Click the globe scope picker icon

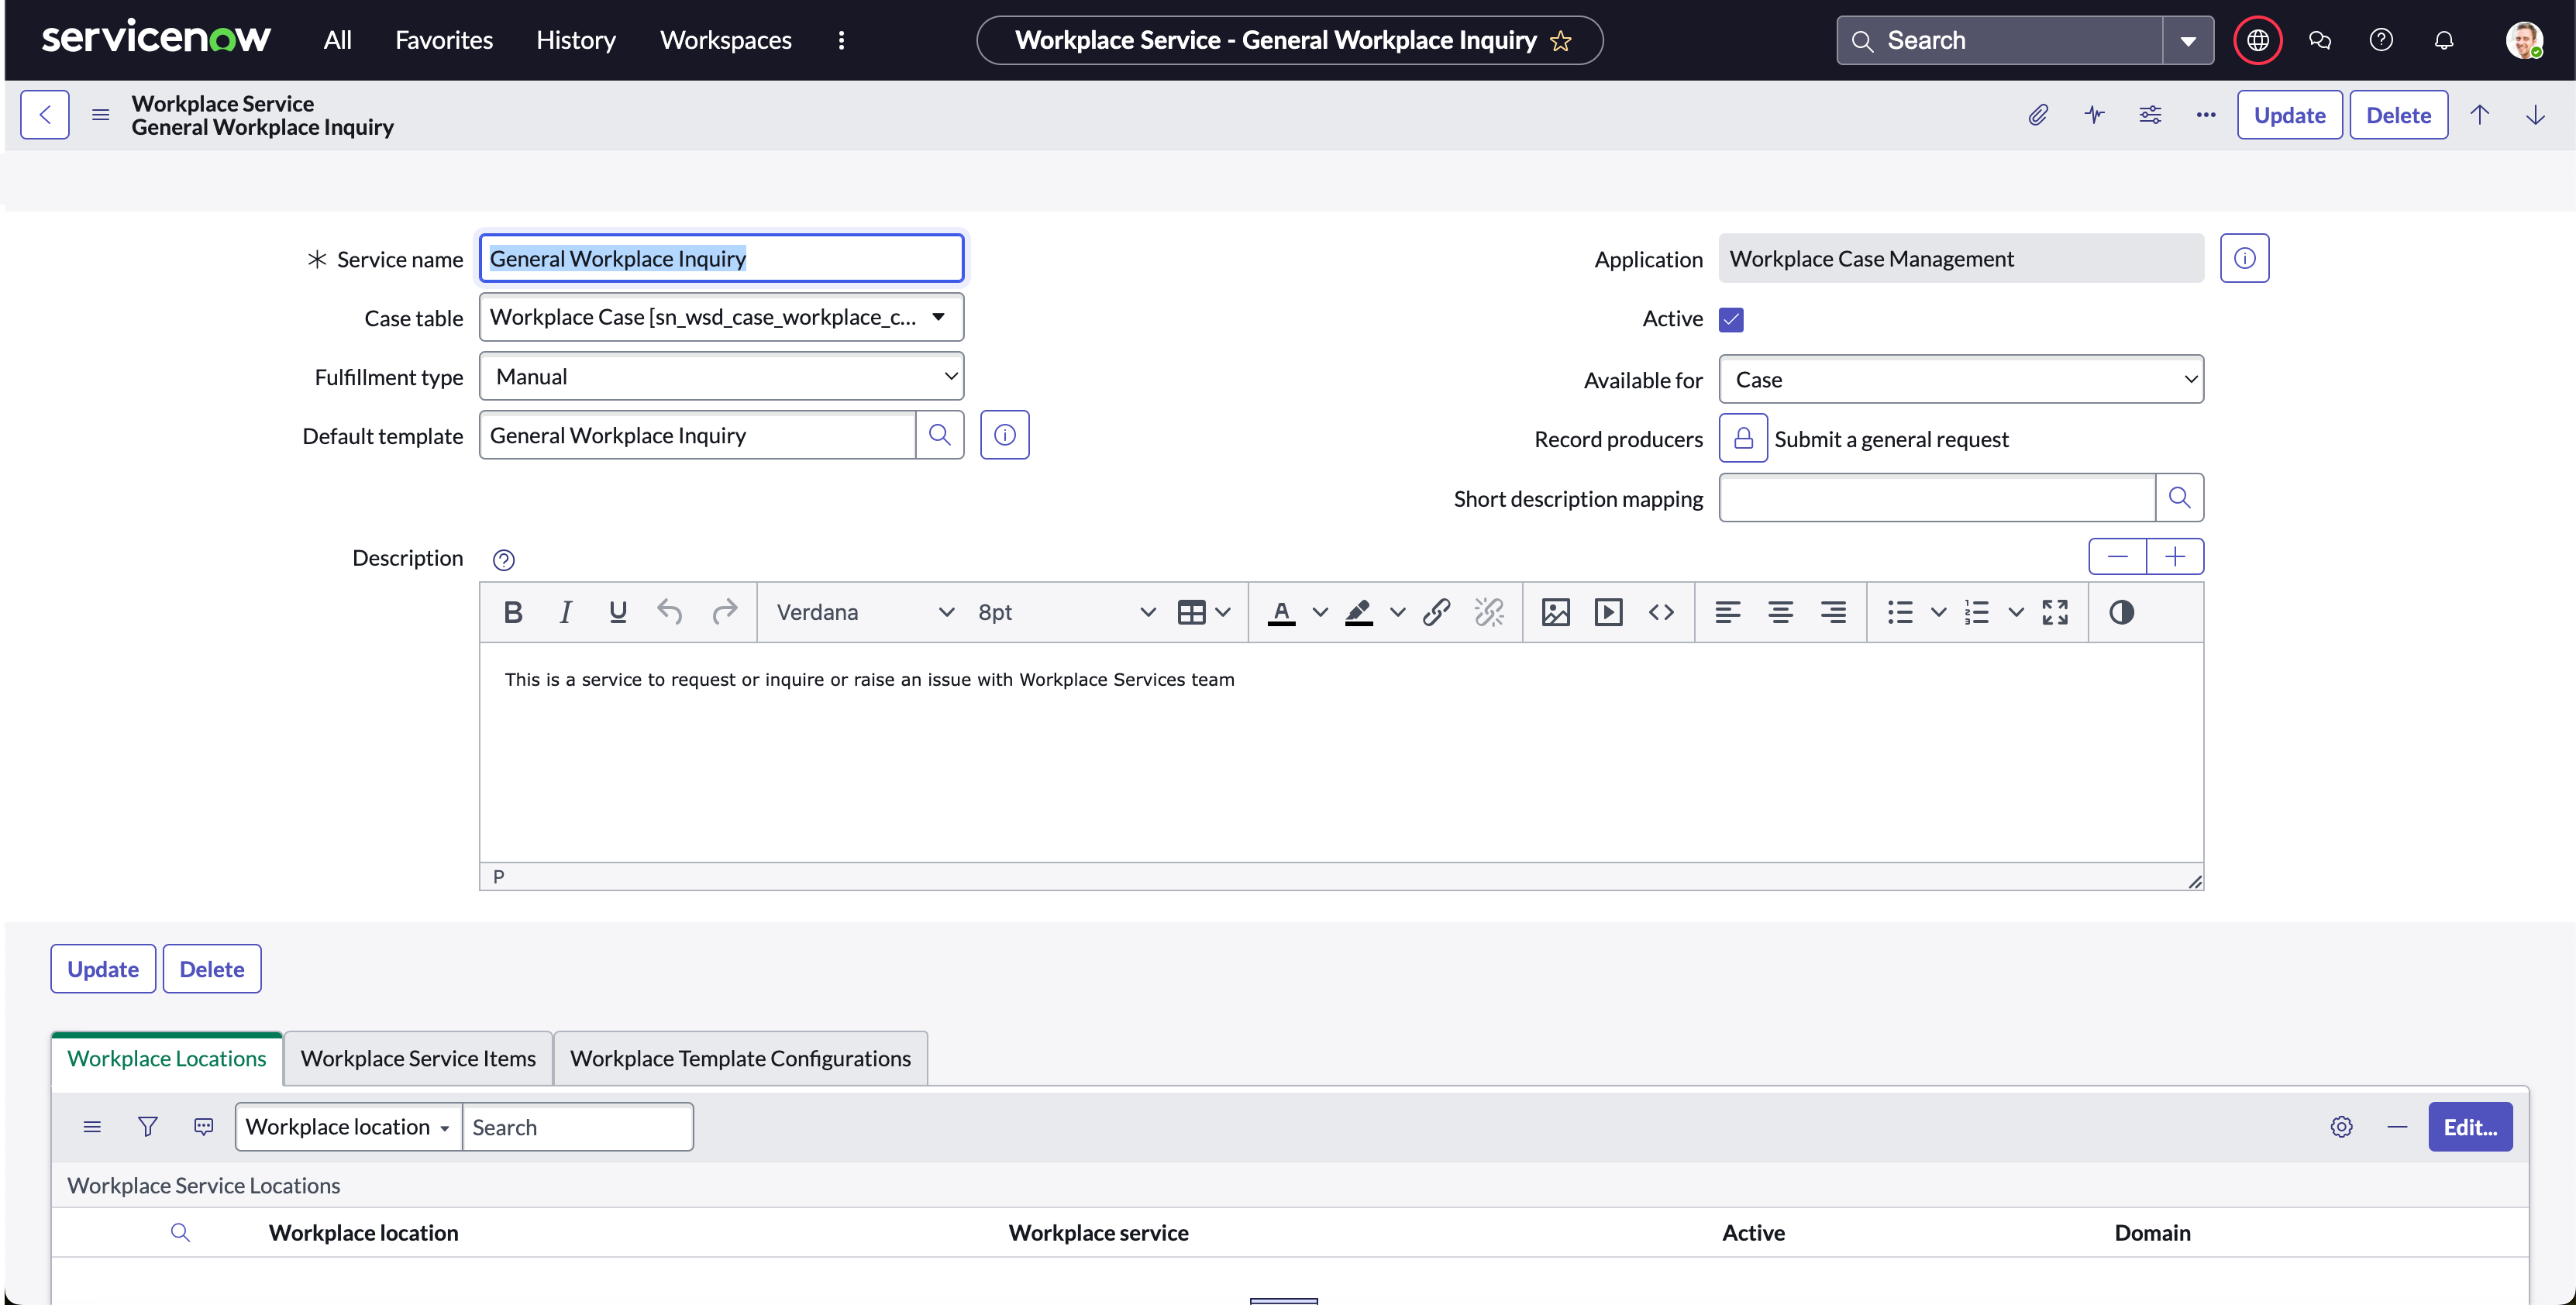tap(2258, 40)
